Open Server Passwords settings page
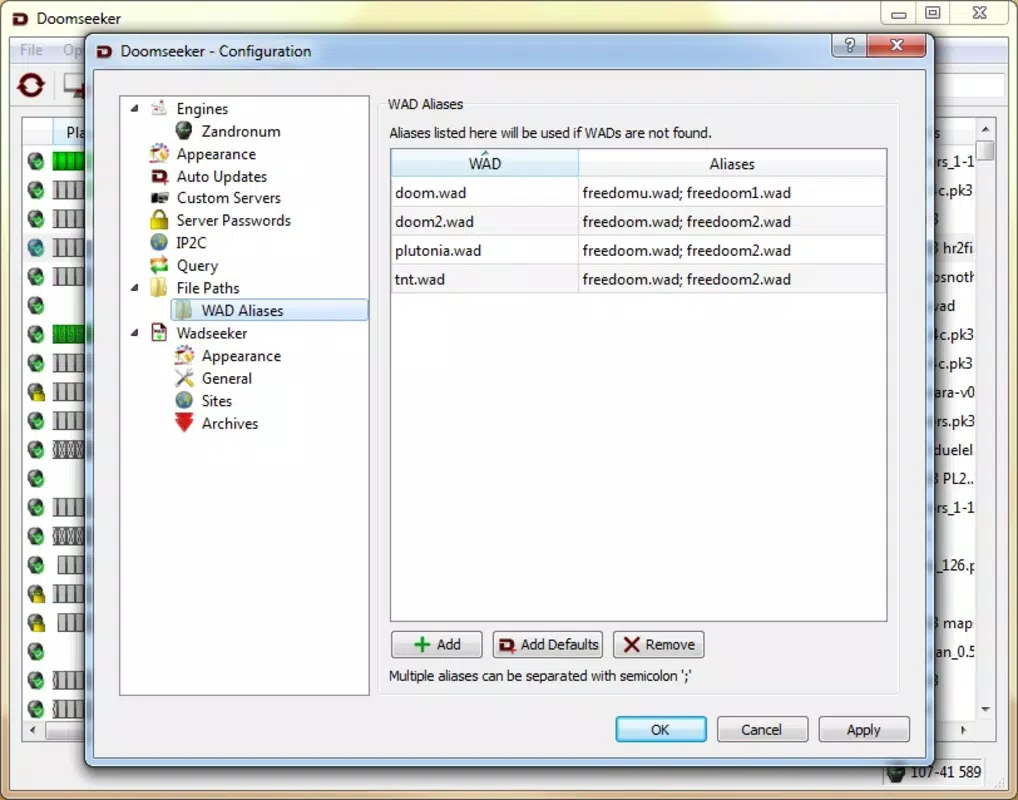Screen dimensions: 1018x800 (234, 220)
